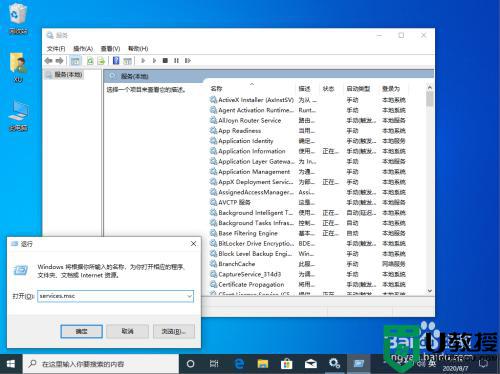Open File Explorer from taskbar
Image resolution: width=500 pixels, height=374 pixels.
[263, 364]
